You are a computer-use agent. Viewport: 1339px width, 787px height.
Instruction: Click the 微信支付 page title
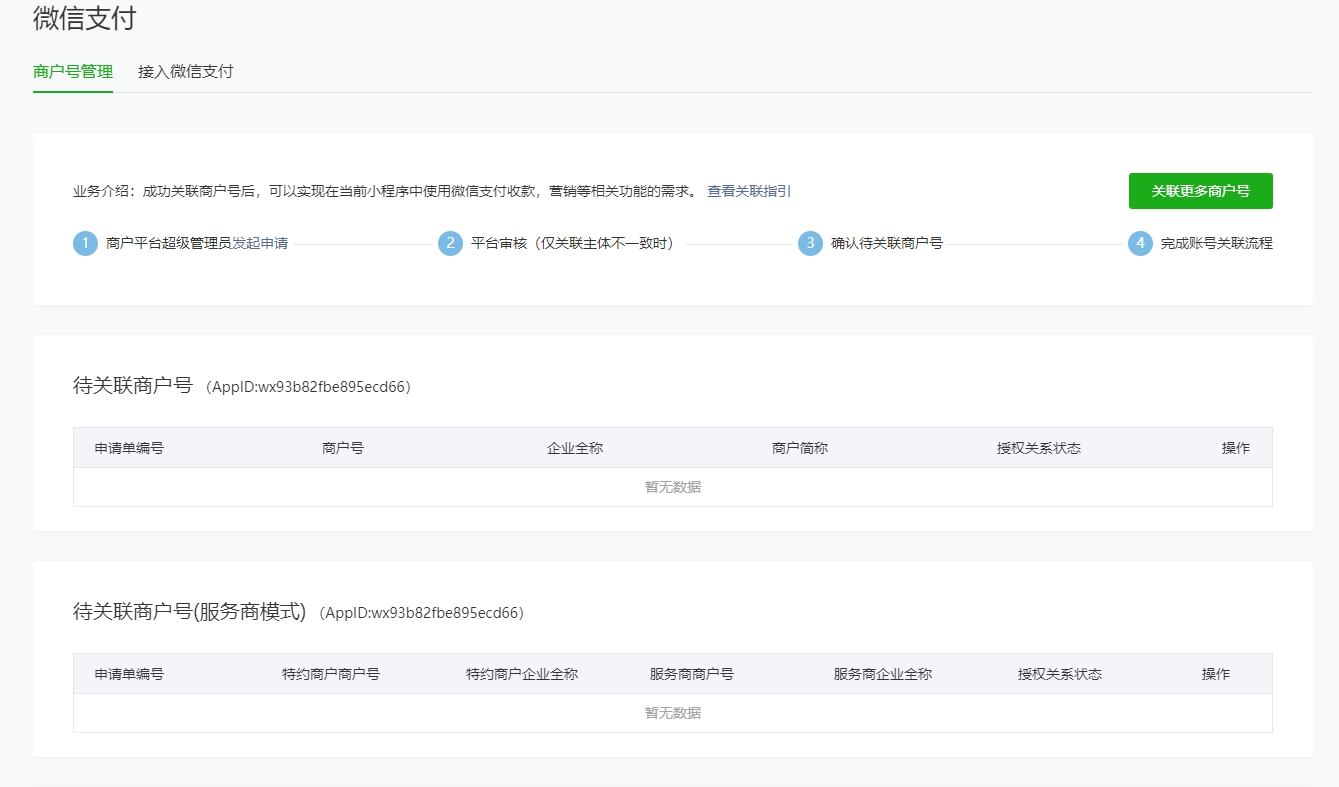(84, 18)
